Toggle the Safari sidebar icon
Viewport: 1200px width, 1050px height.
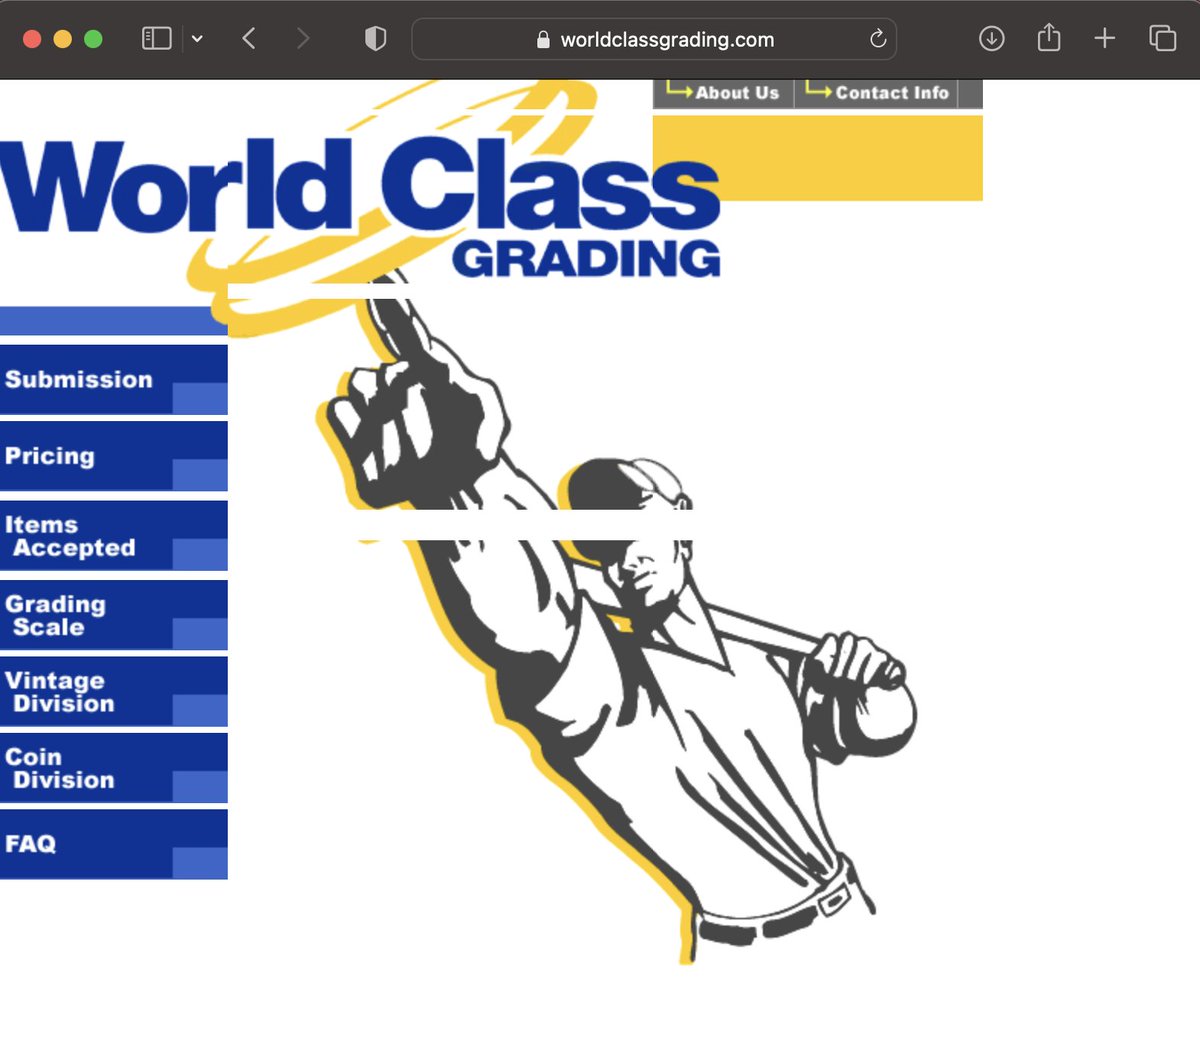[x=157, y=39]
